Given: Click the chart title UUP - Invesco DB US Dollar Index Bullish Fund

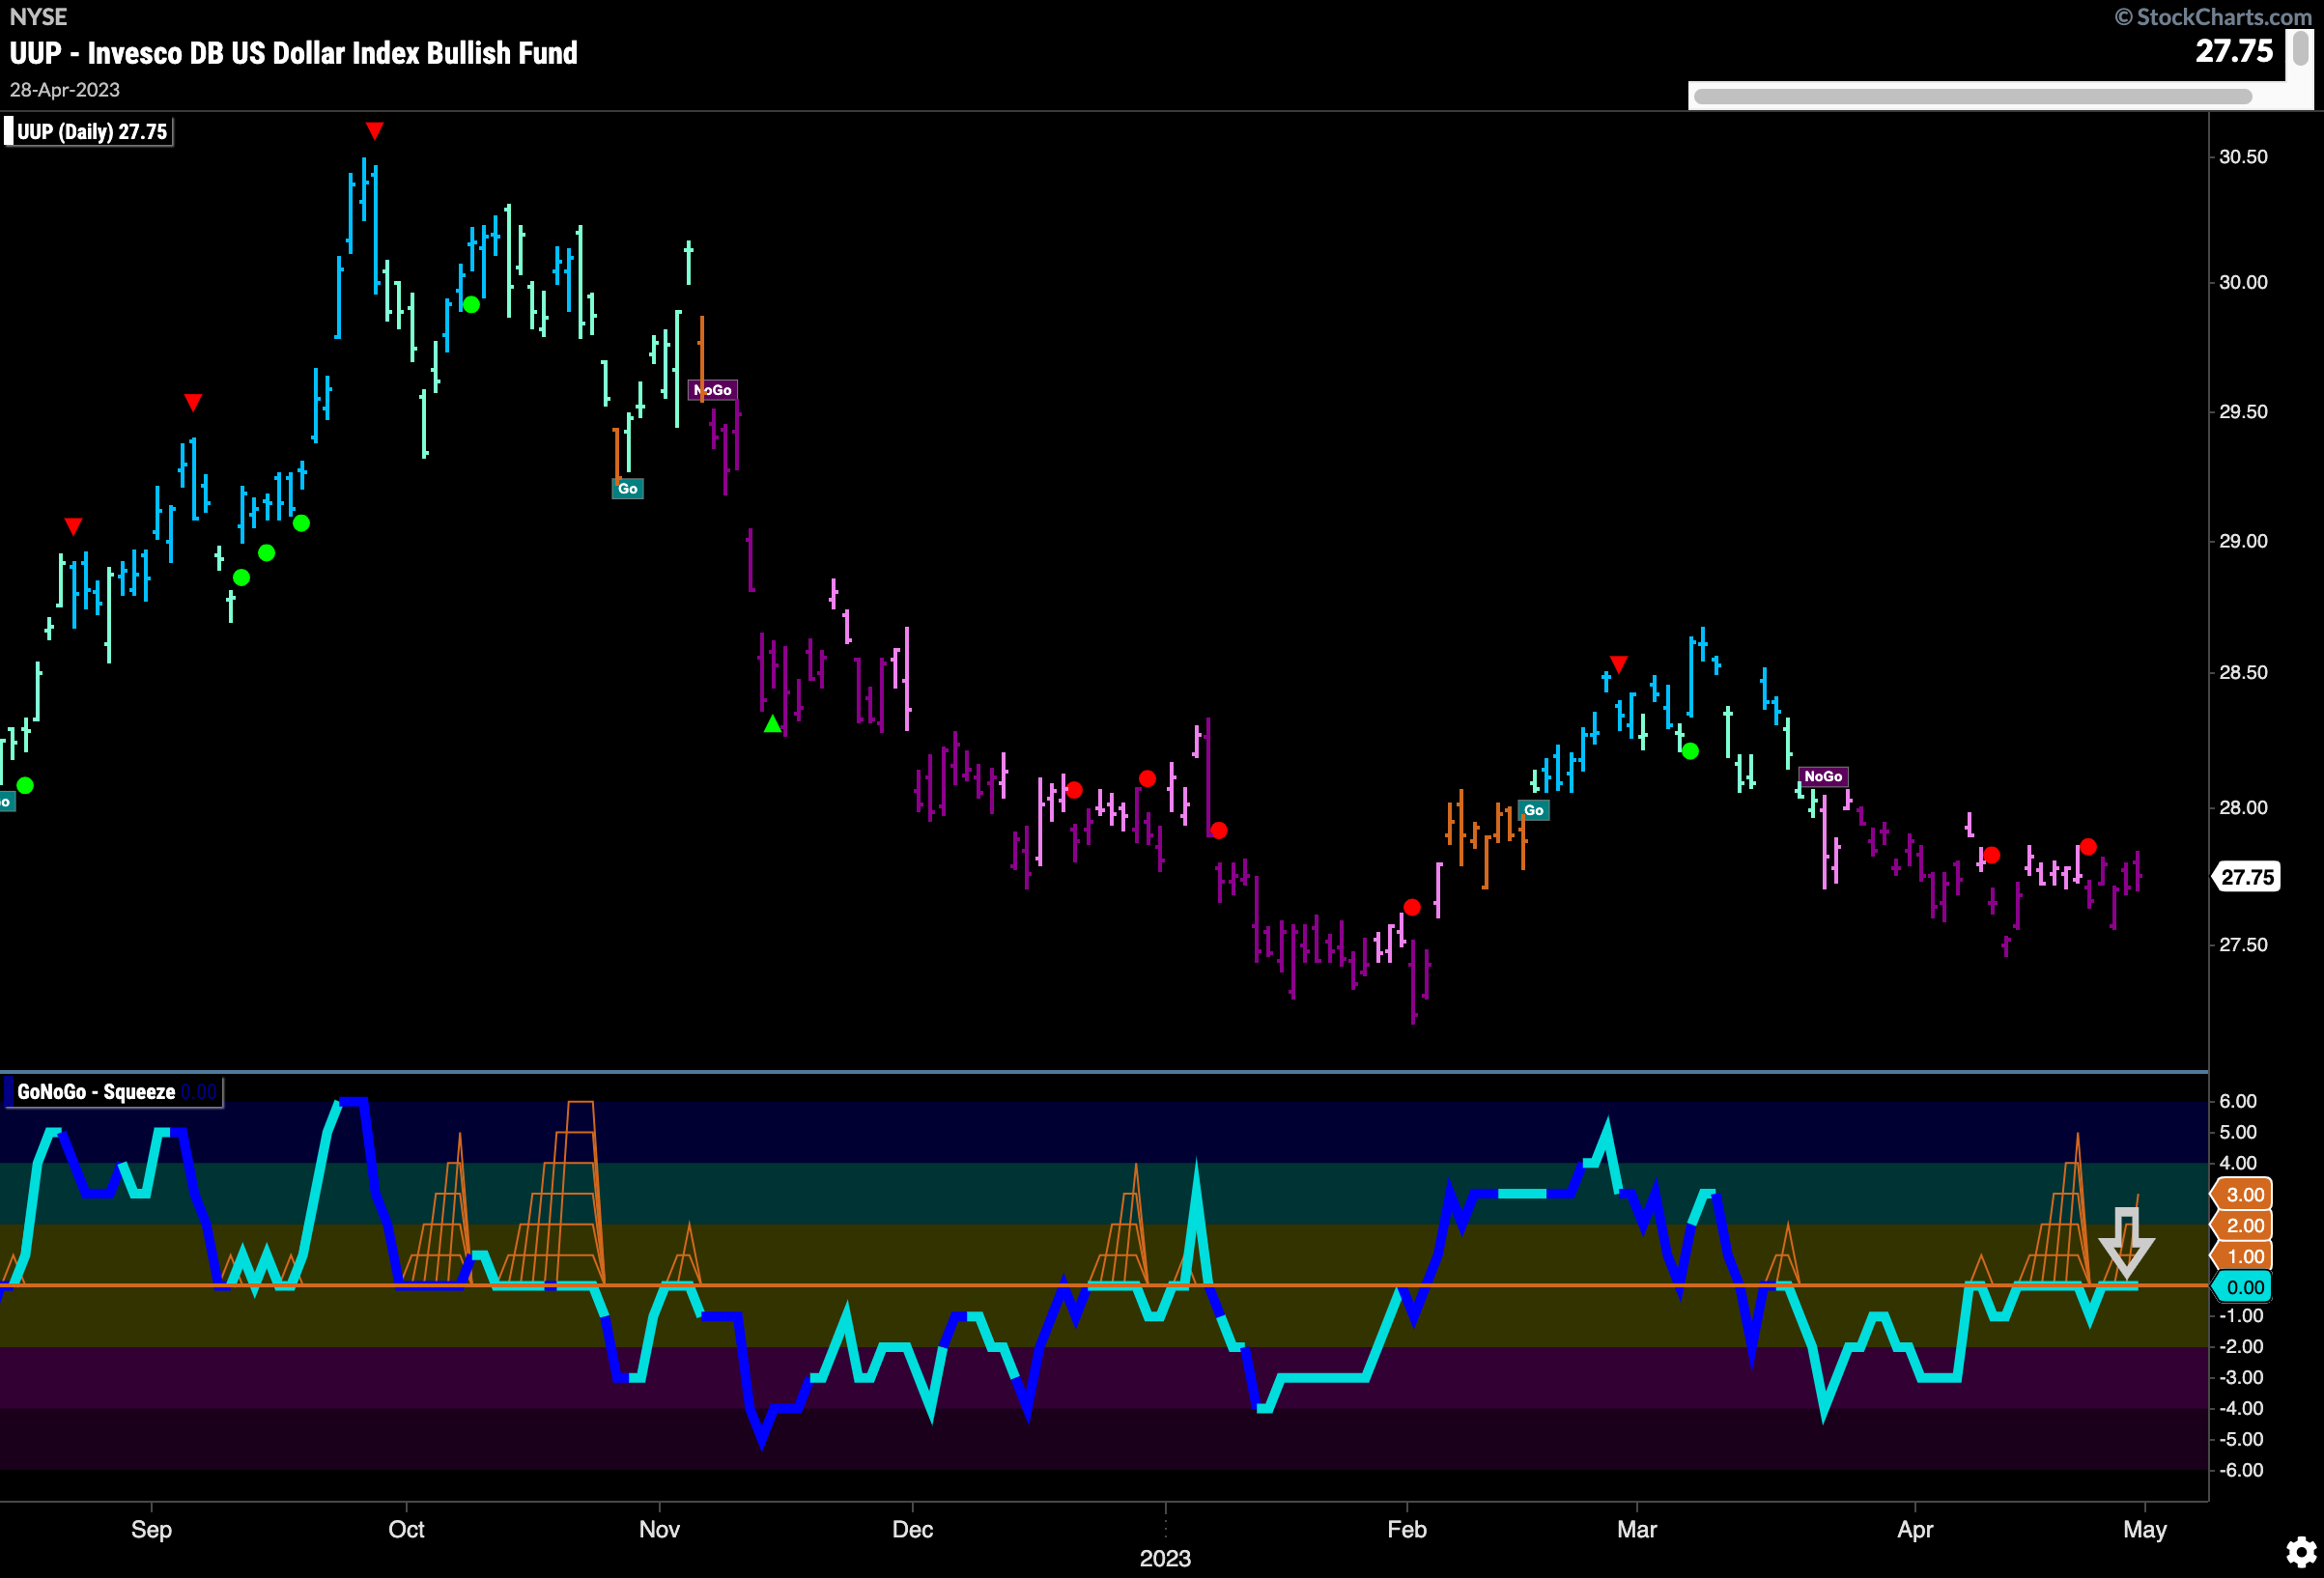Looking at the screenshot, I should (294, 53).
